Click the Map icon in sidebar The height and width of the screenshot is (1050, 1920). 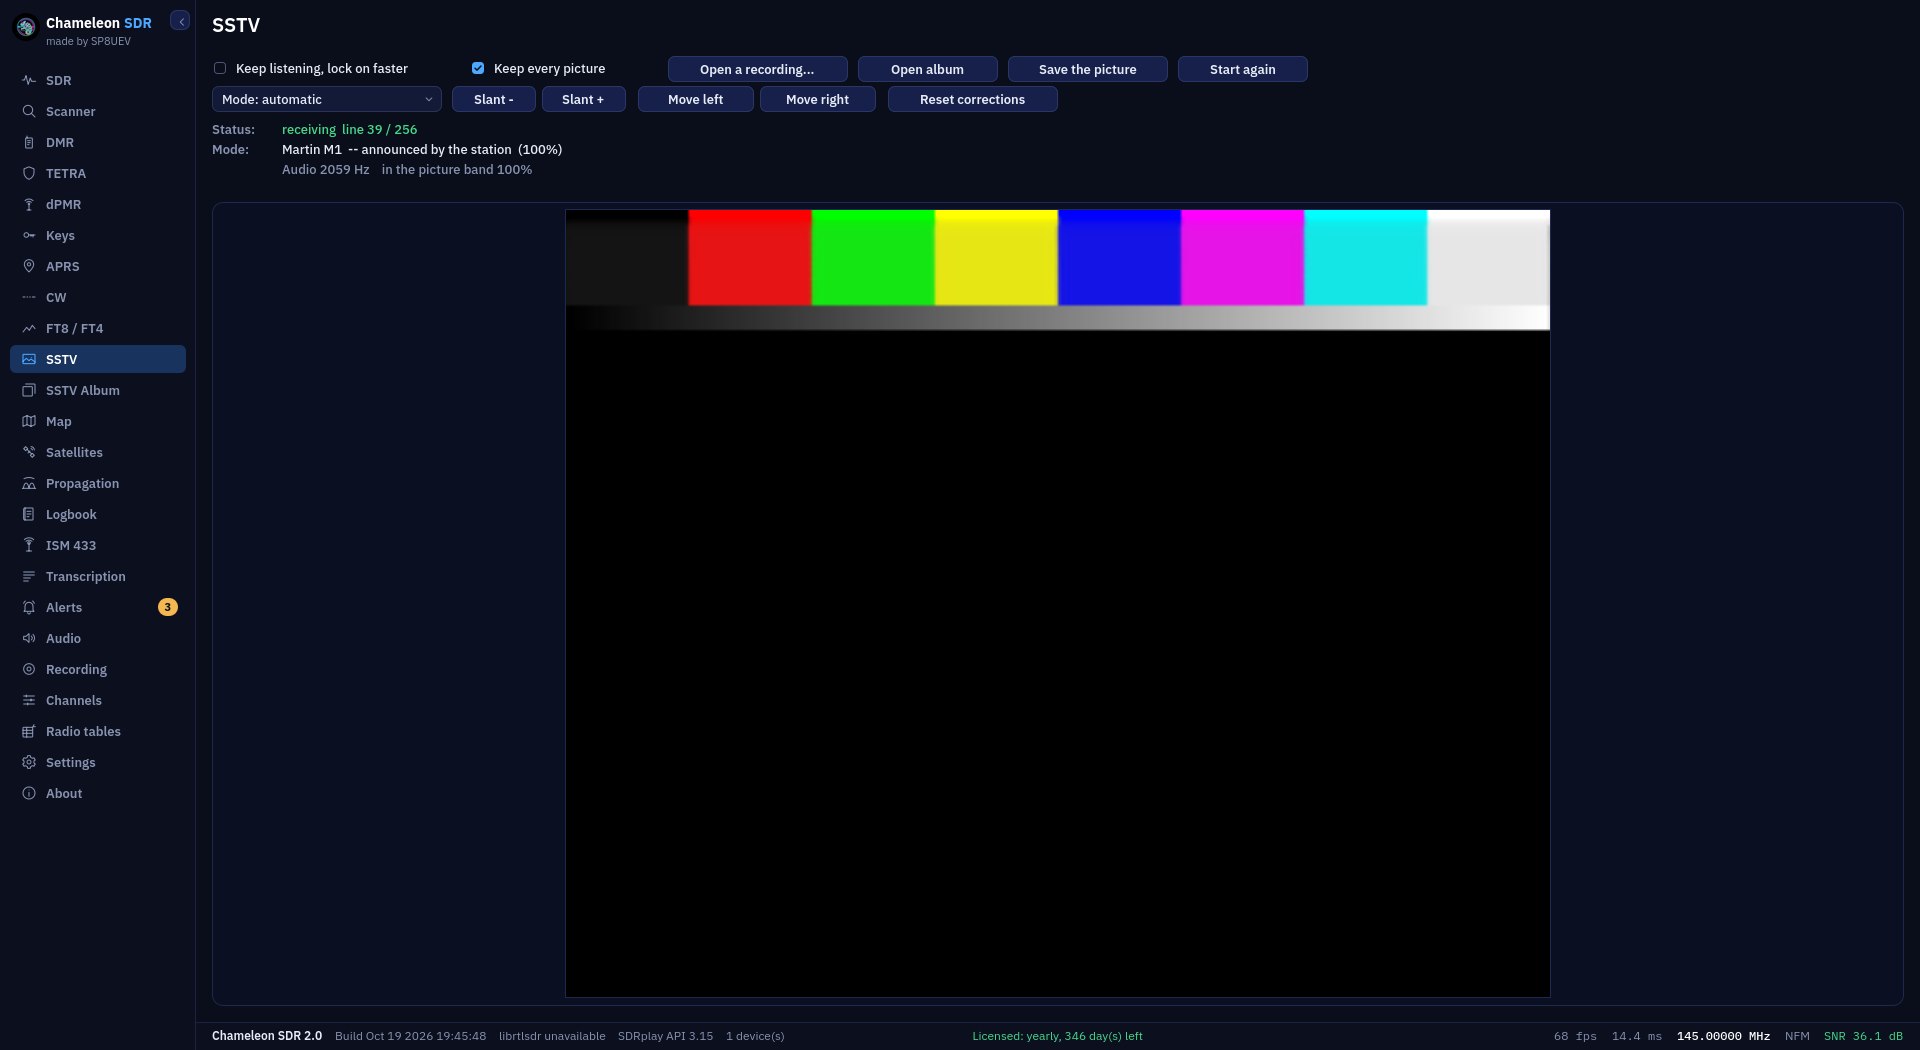click(x=29, y=421)
